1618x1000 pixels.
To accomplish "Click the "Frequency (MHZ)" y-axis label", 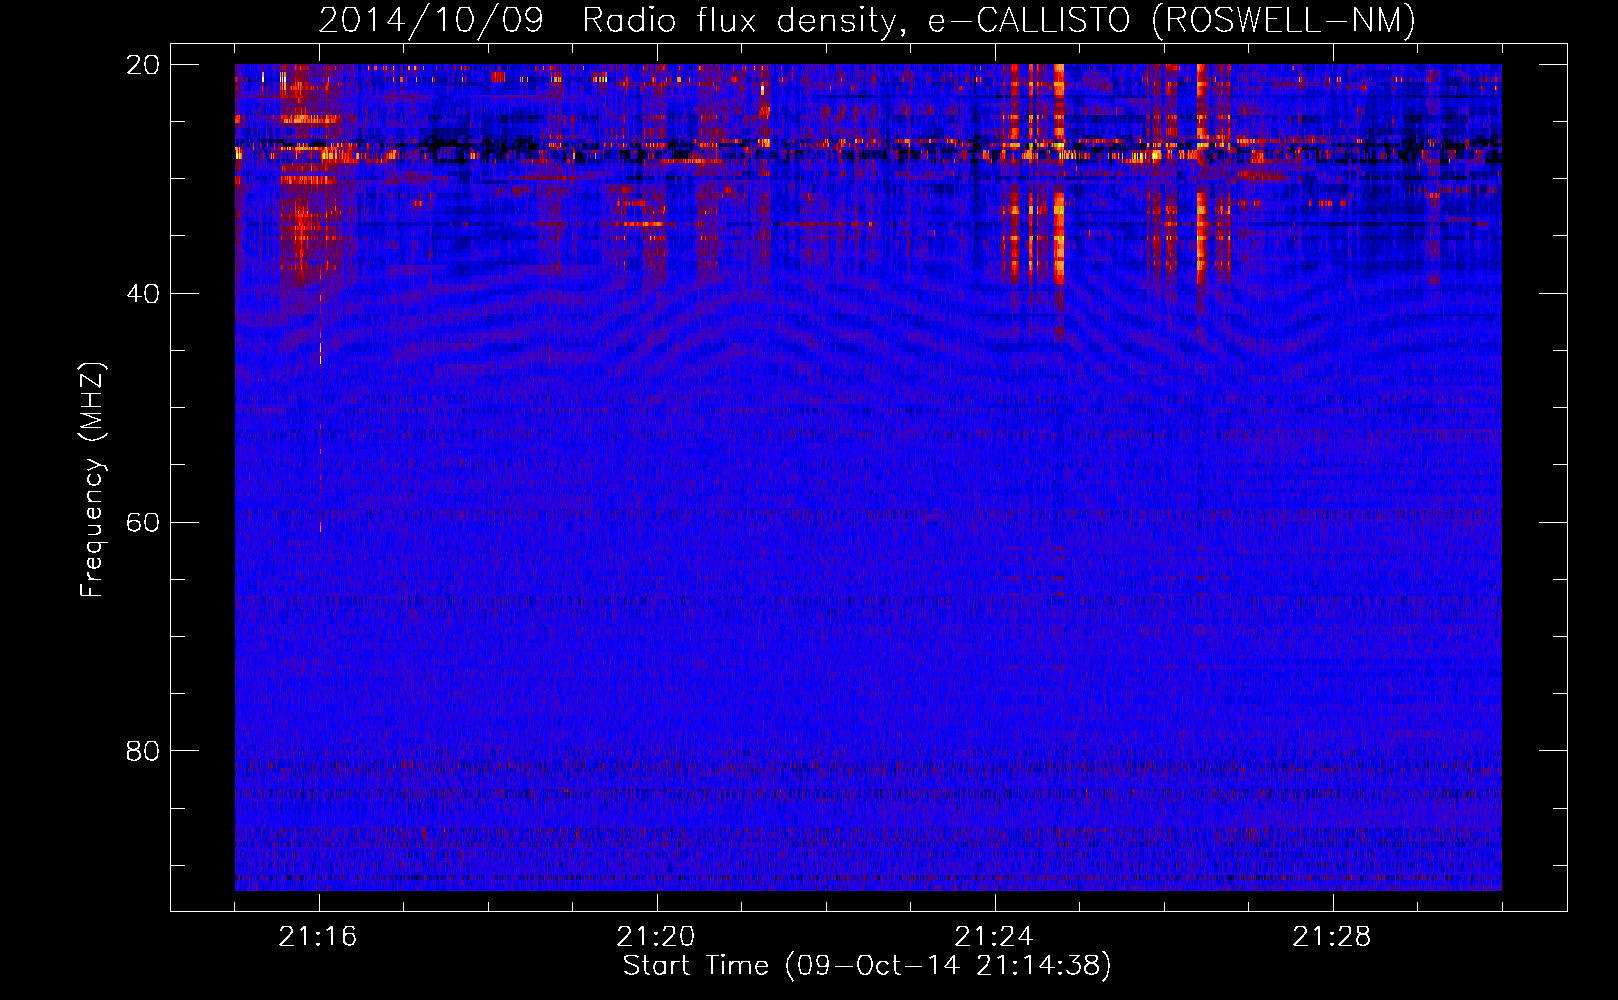I will point(92,480).
